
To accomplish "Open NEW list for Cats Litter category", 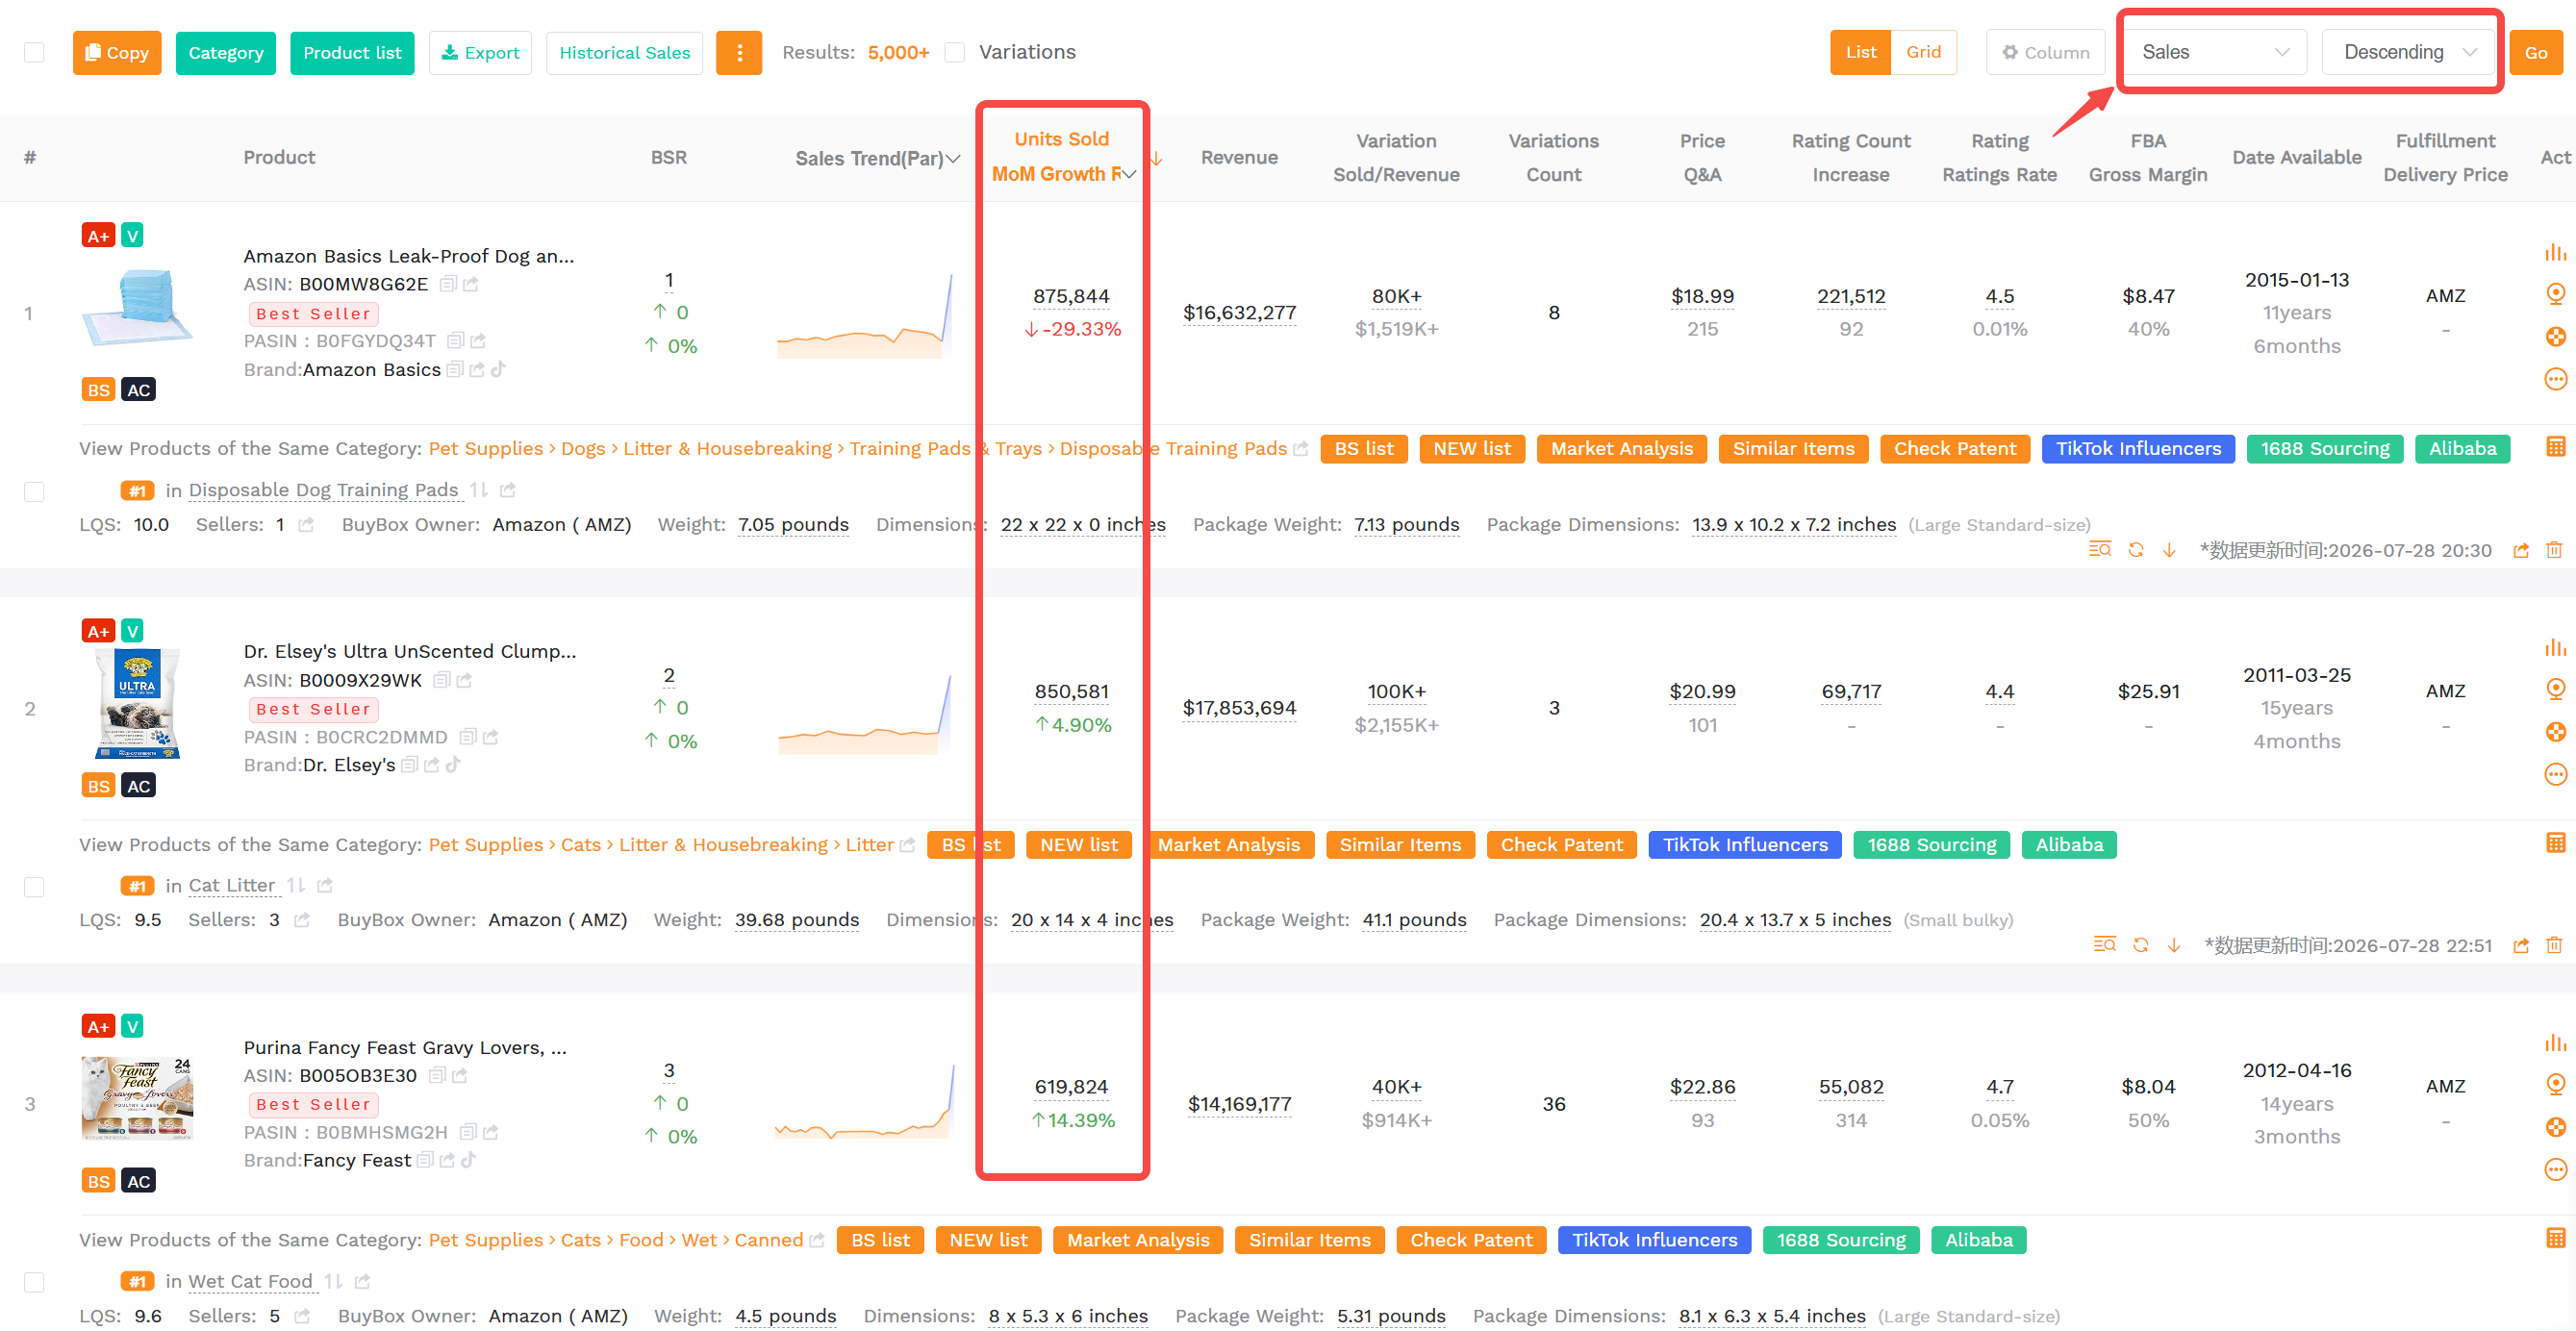I will coord(1079,845).
